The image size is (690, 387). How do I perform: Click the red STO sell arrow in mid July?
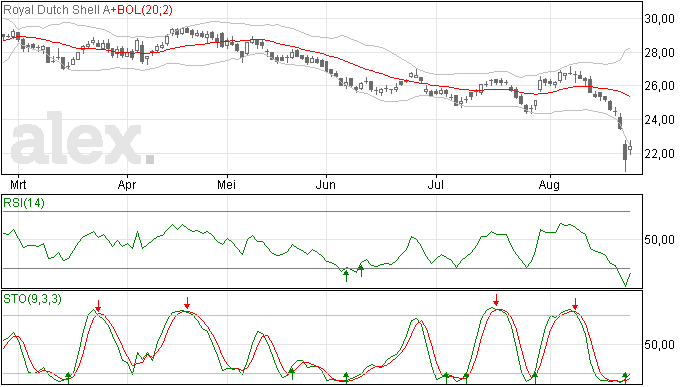point(496,300)
